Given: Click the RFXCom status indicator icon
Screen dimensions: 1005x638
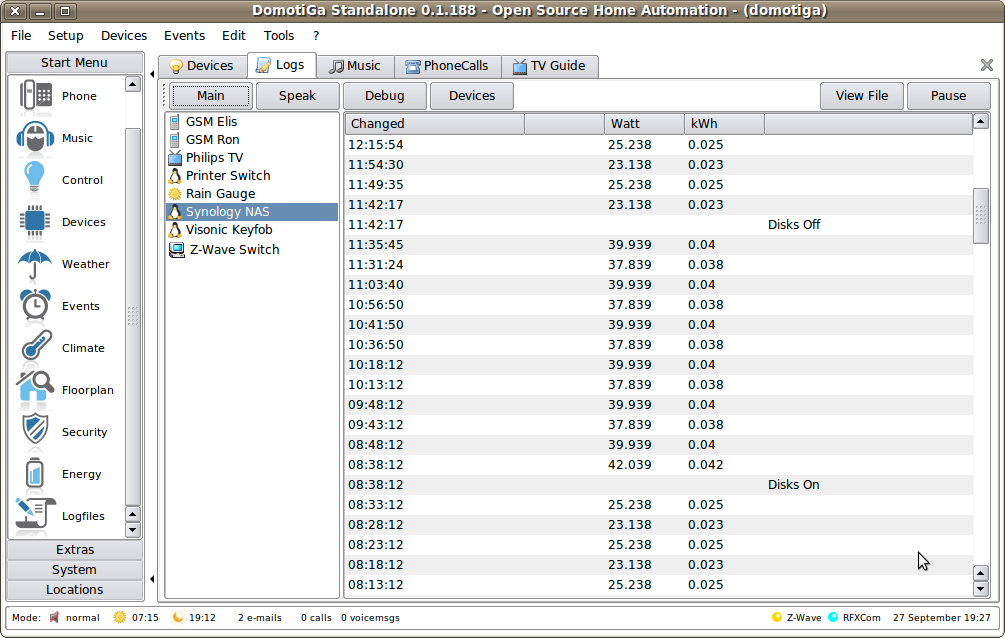Looking at the screenshot, I should 833,617.
